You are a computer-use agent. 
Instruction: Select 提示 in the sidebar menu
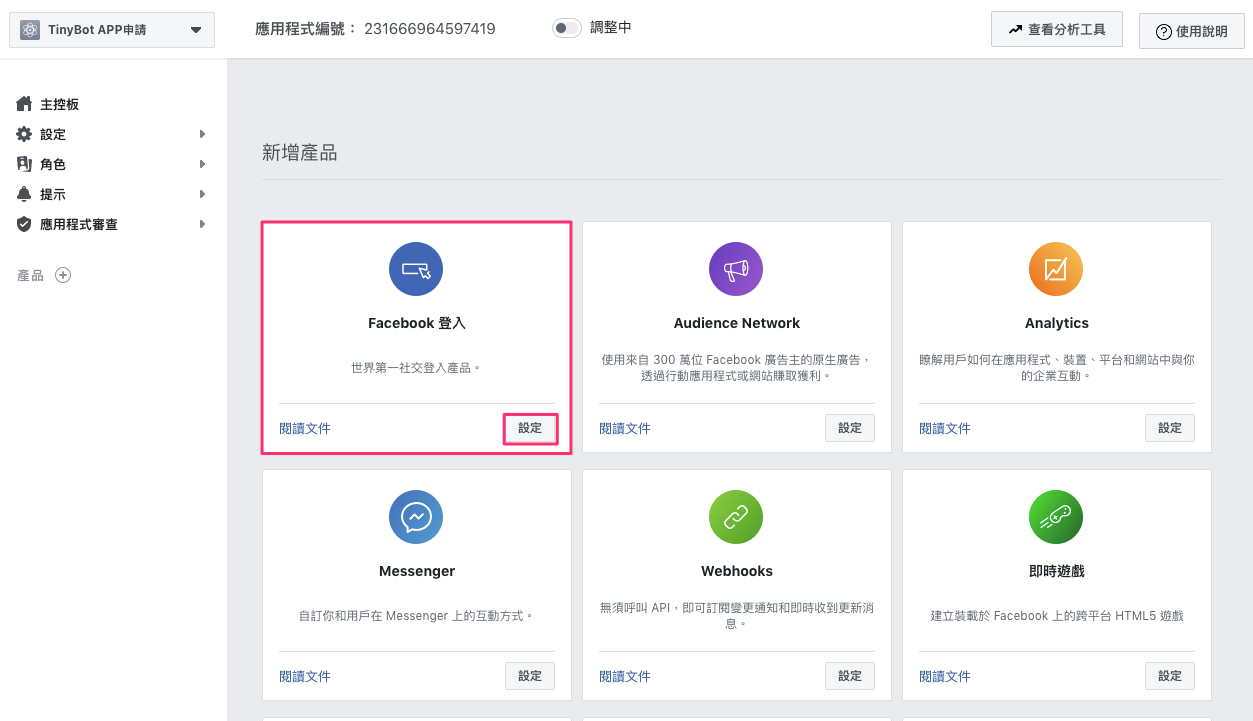pyautogui.click(x=53, y=194)
